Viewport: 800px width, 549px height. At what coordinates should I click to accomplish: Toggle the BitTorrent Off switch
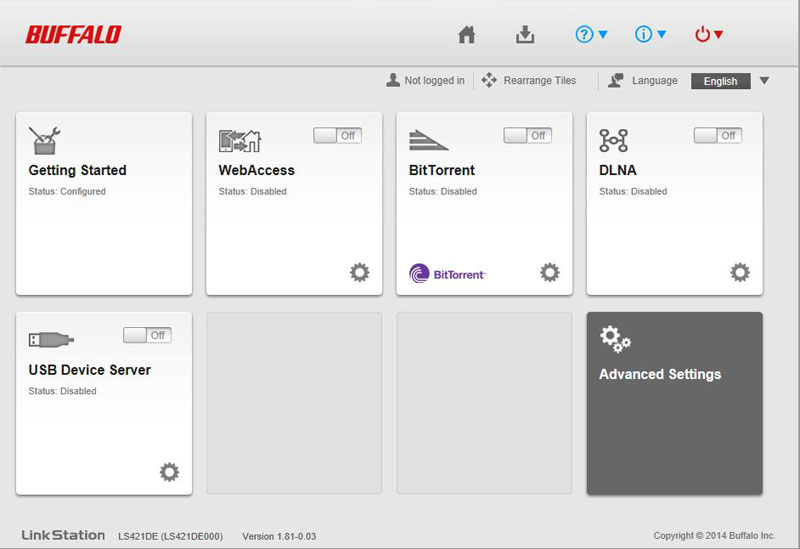[x=528, y=136]
